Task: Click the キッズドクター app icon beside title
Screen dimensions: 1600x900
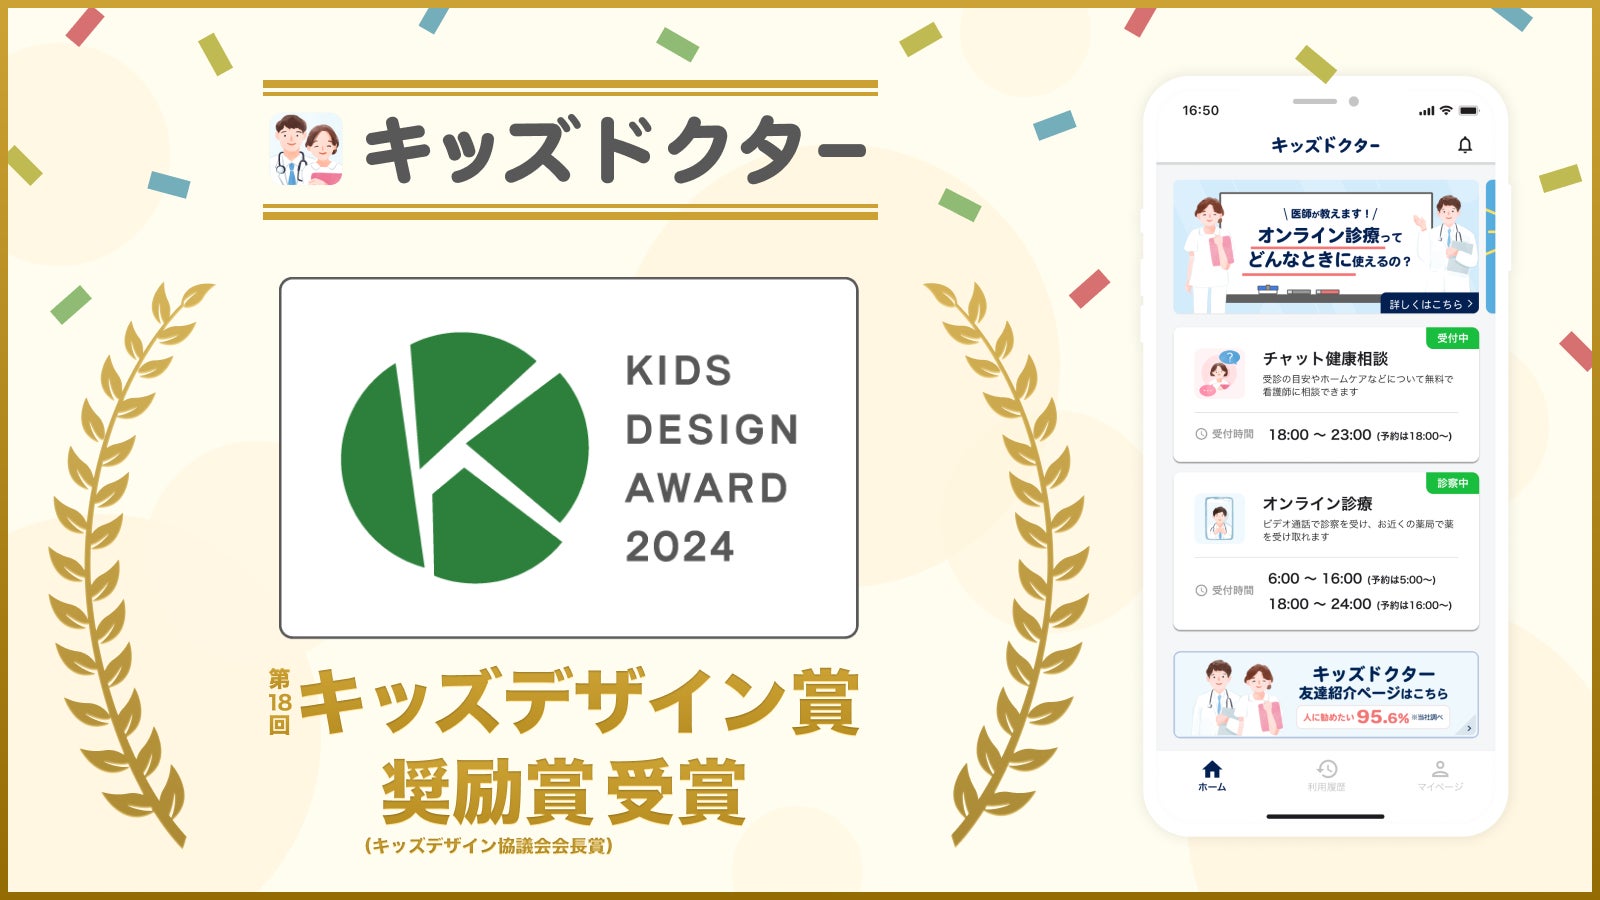Action: 306,150
